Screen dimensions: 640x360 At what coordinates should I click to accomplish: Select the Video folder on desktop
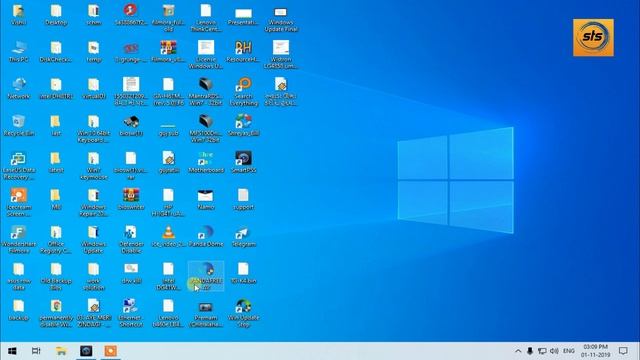(x=18, y=15)
